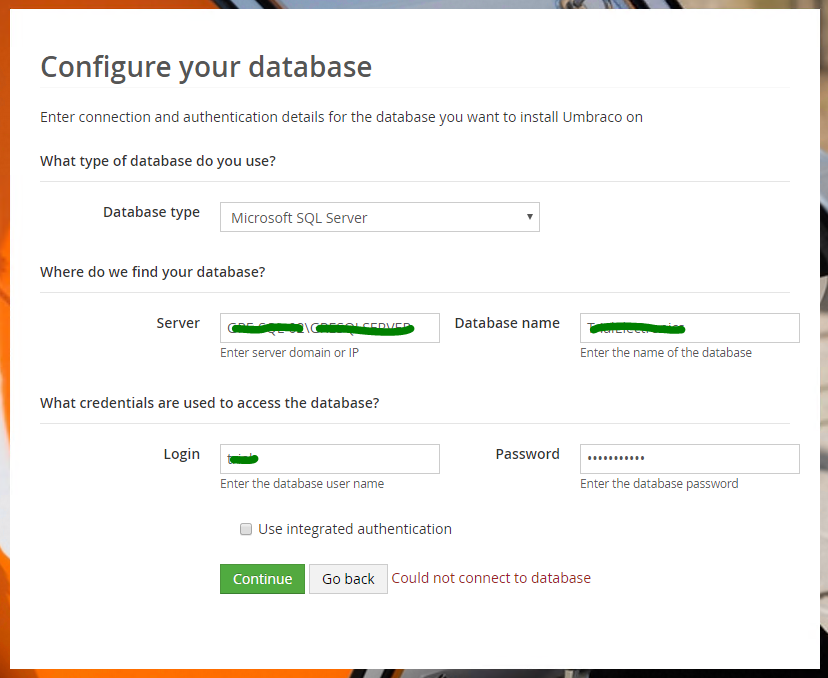
Task: Click the 'Enter the database password' hint text
Action: point(659,484)
